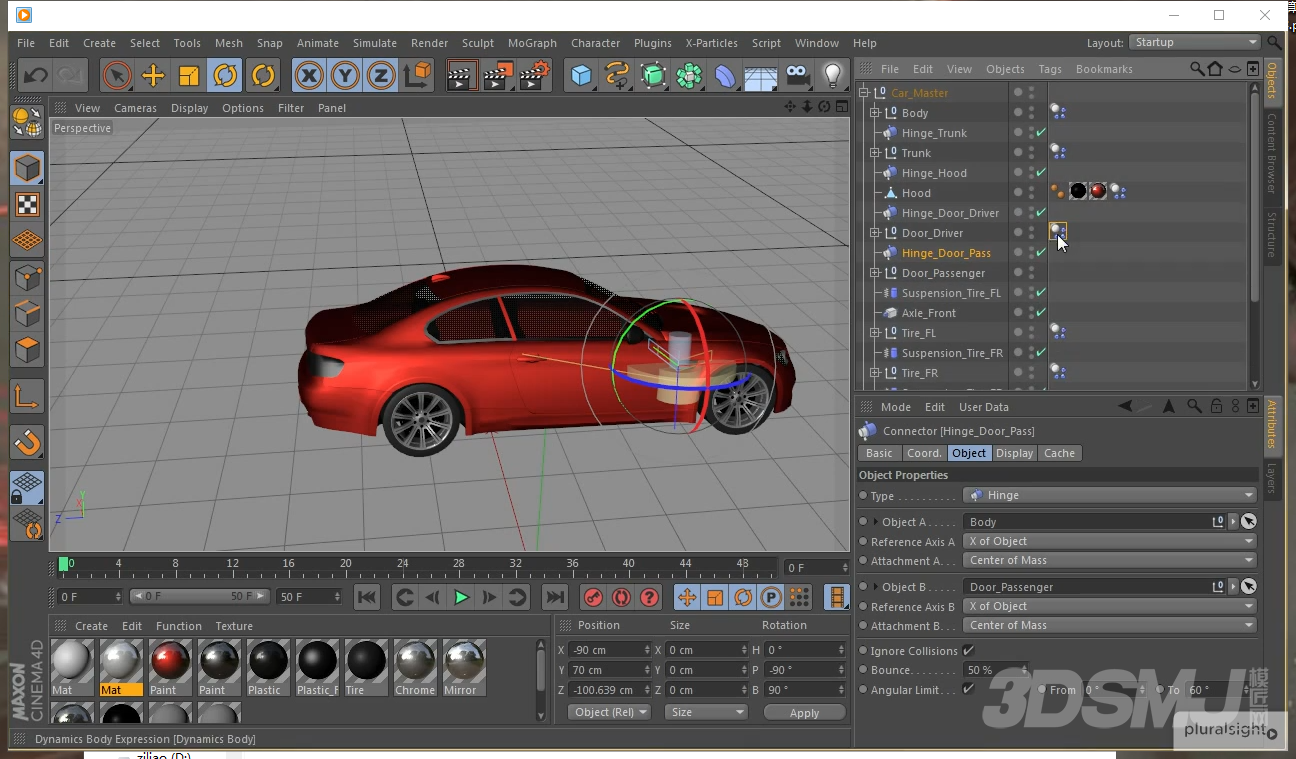
Task: Open Snap menu
Action: [270, 43]
